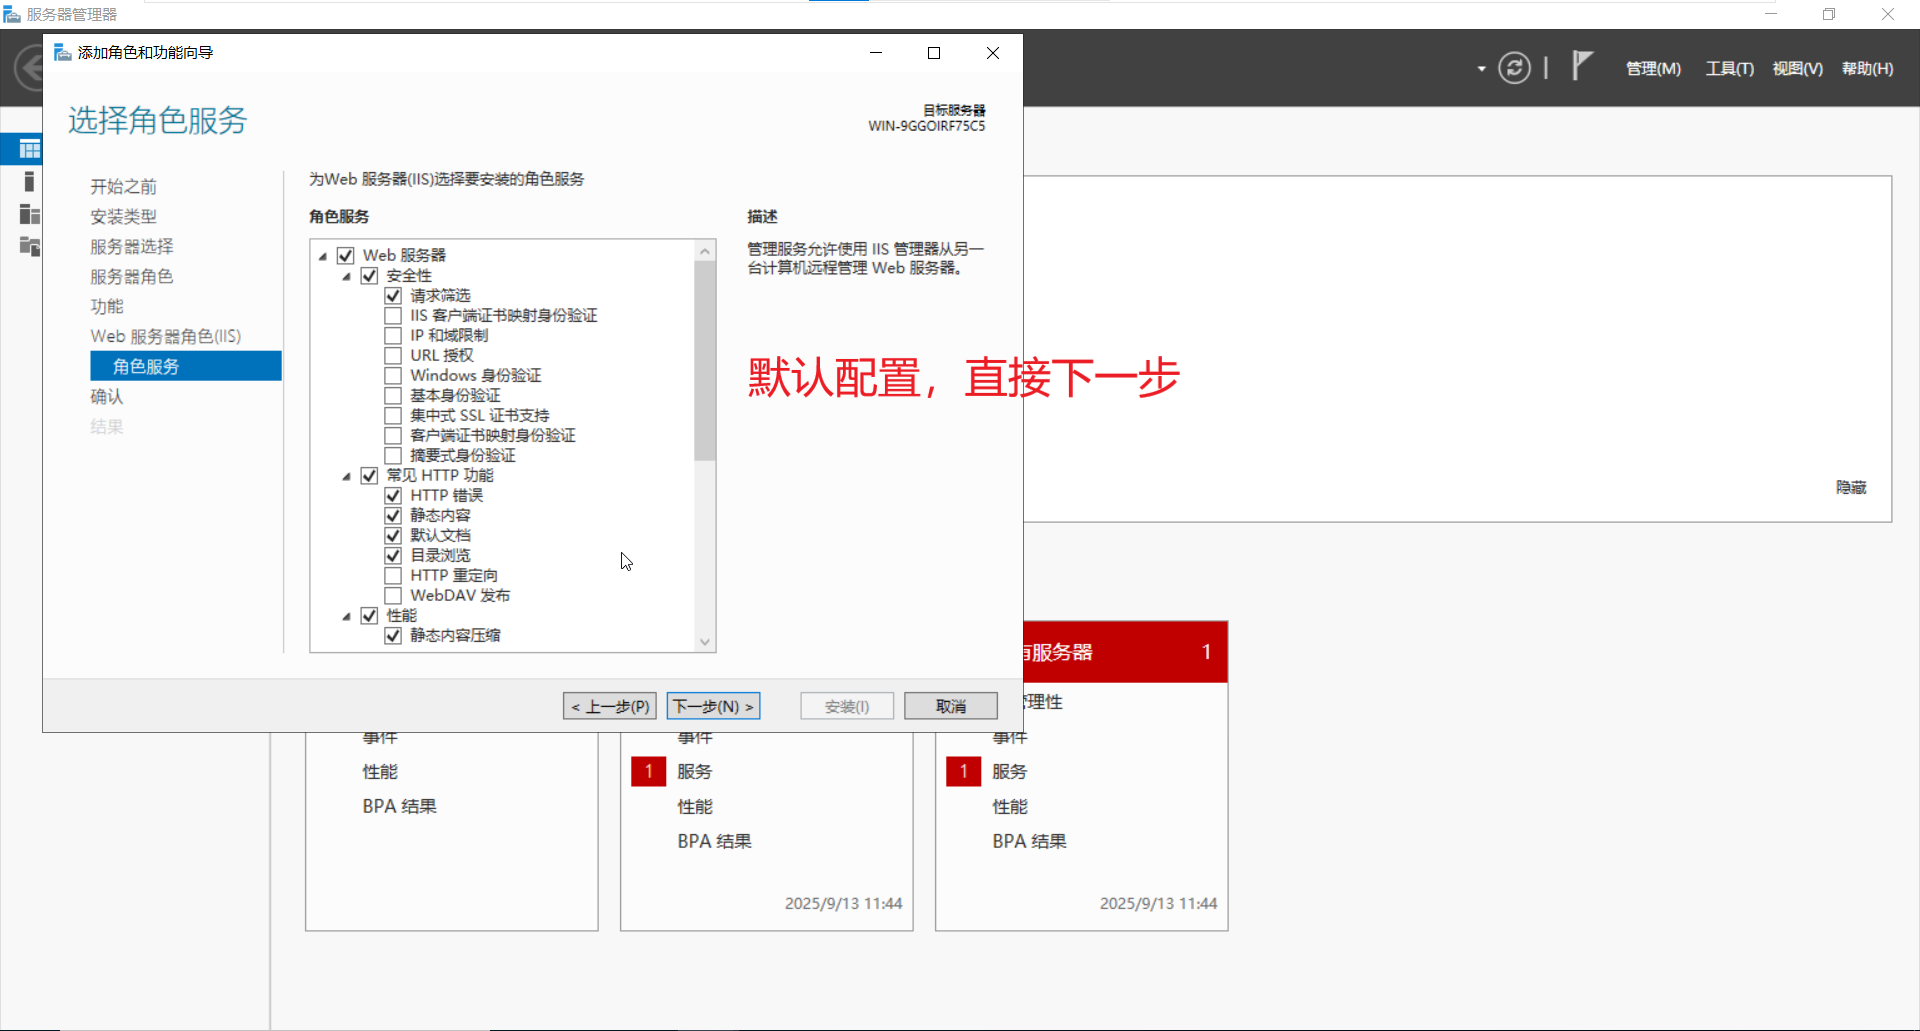Screen dimensions: 1920x1031
Task: Click the Server Manager icon in the taskbar title
Action: (11, 13)
